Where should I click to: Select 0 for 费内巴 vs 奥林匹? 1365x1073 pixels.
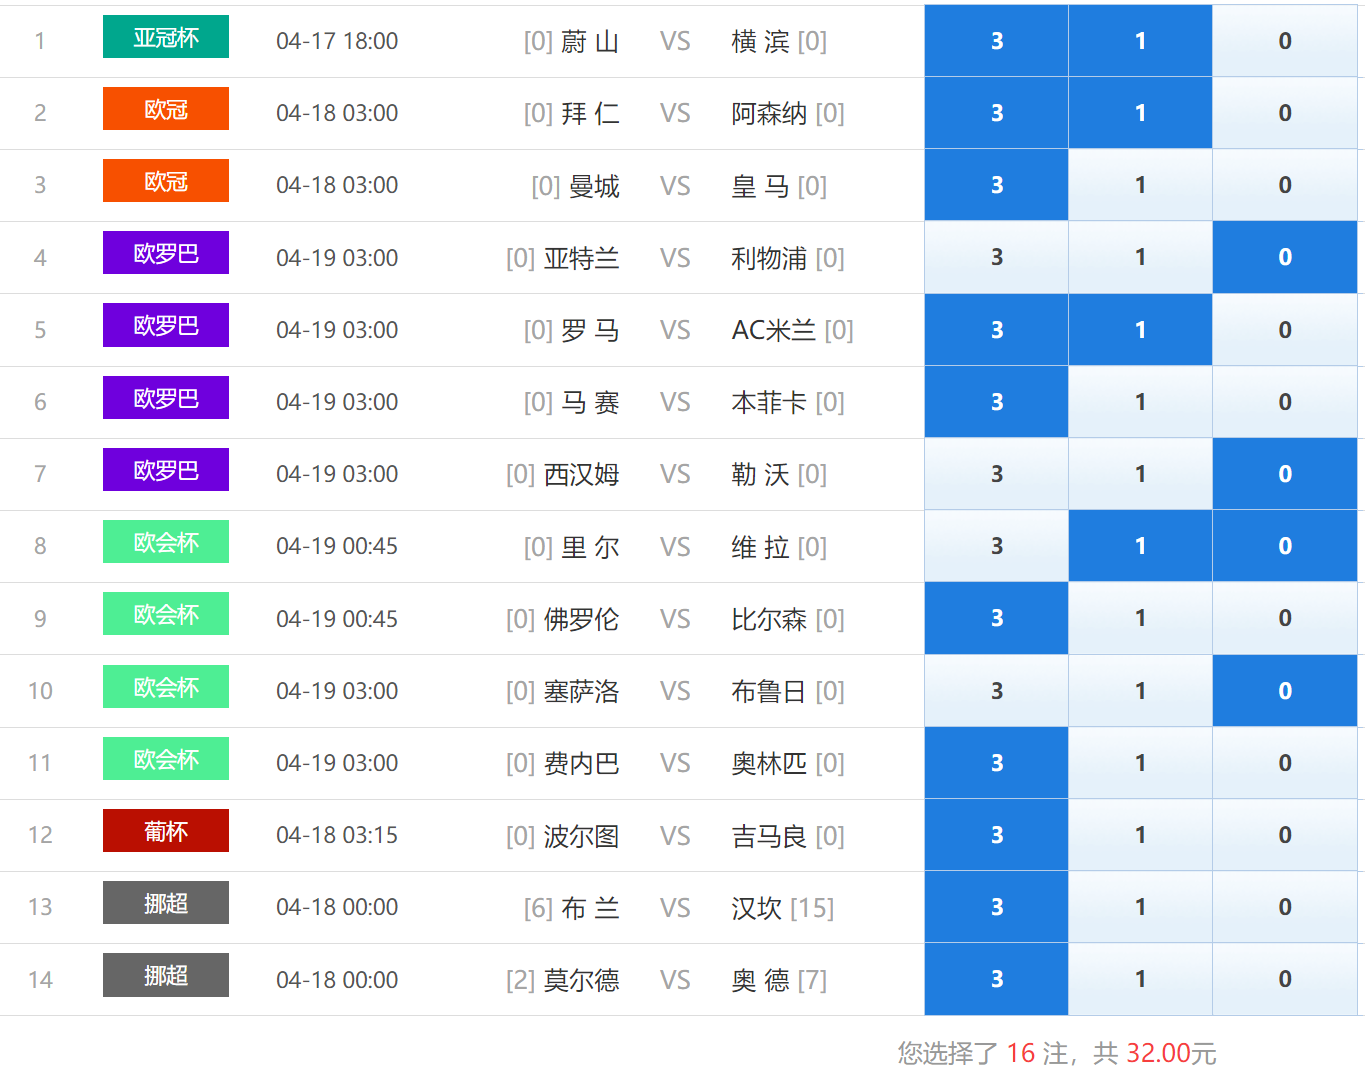(1285, 763)
